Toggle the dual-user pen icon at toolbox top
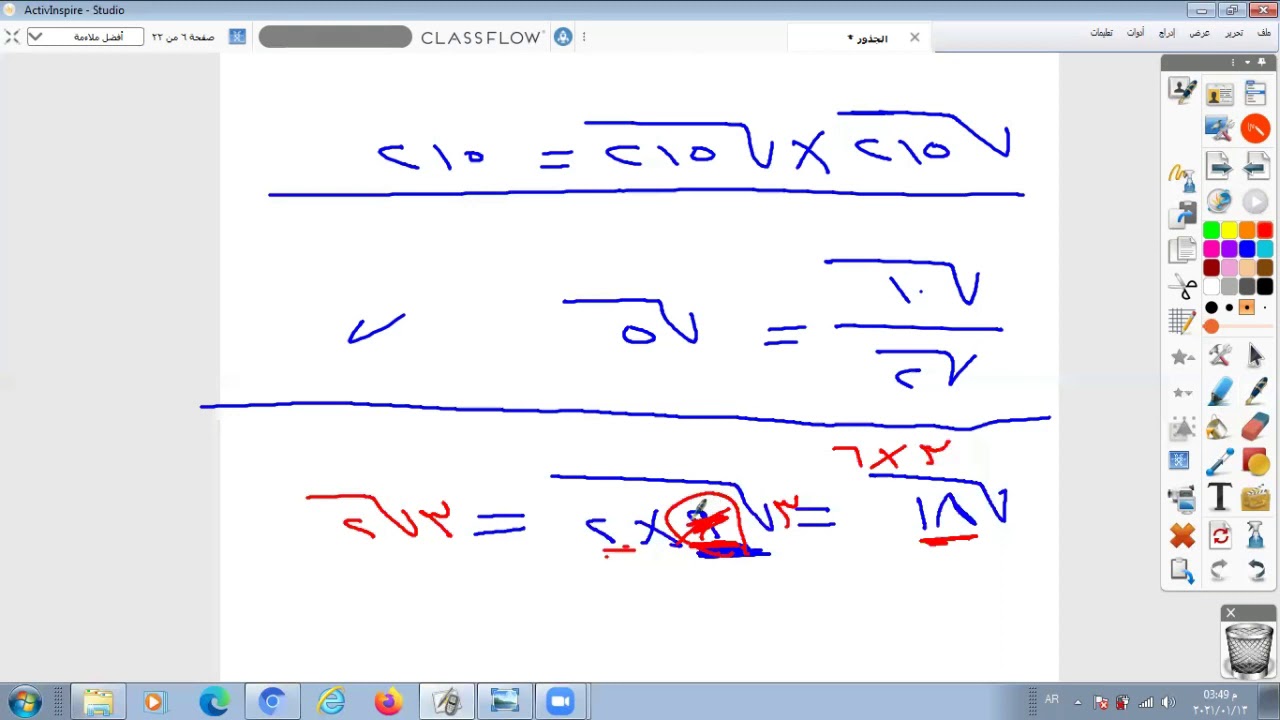1280x720 pixels. pos(1183,91)
